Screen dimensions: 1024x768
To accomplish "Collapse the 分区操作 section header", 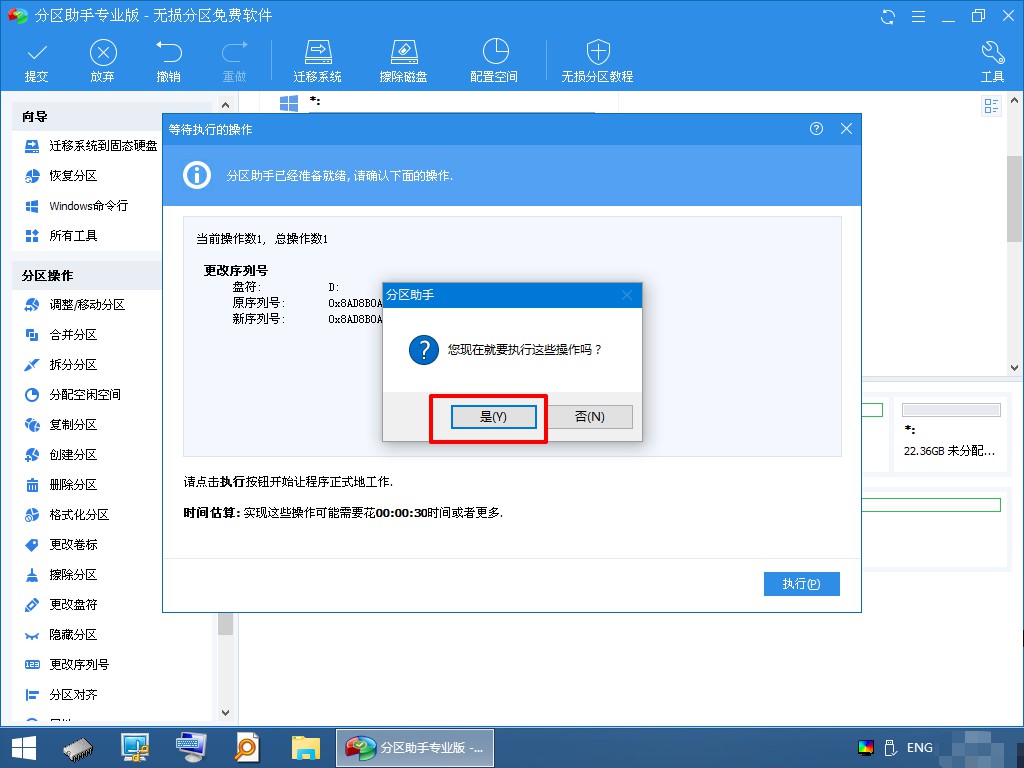I will [x=87, y=276].
